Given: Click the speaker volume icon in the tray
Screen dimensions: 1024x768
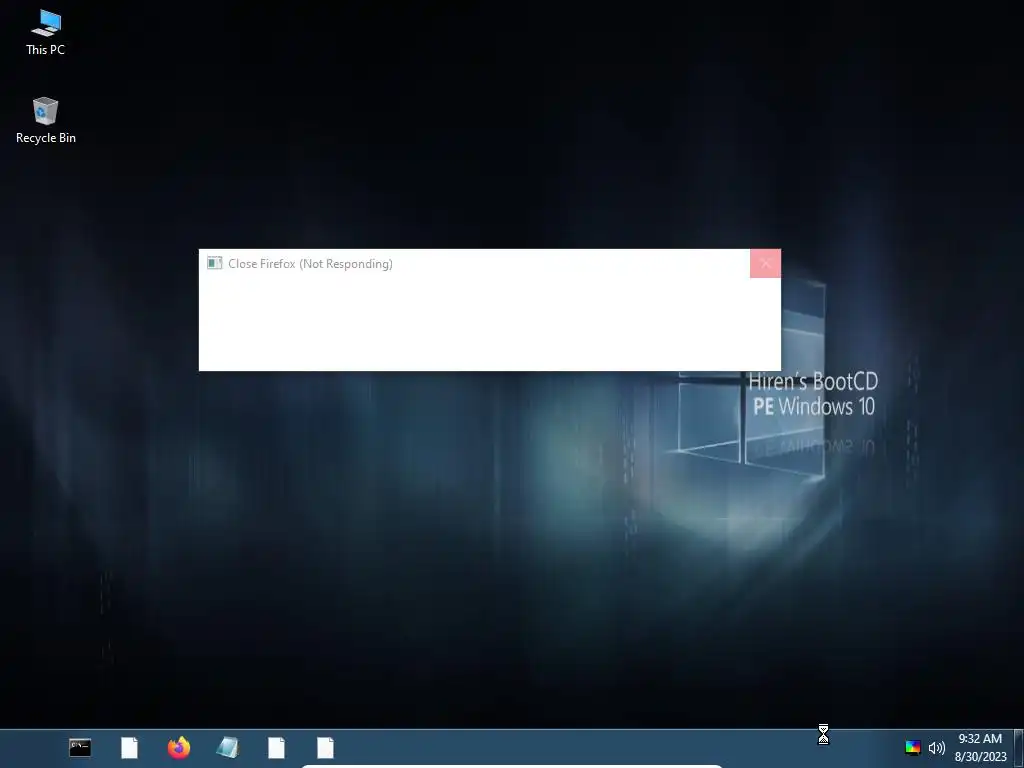Looking at the screenshot, I should tap(936, 748).
